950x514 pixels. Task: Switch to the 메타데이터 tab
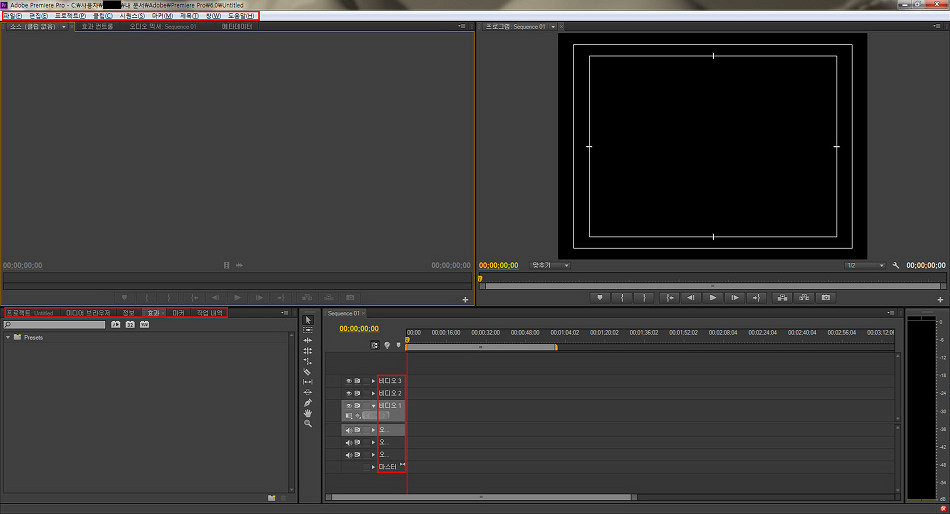(x=238, y=27)
